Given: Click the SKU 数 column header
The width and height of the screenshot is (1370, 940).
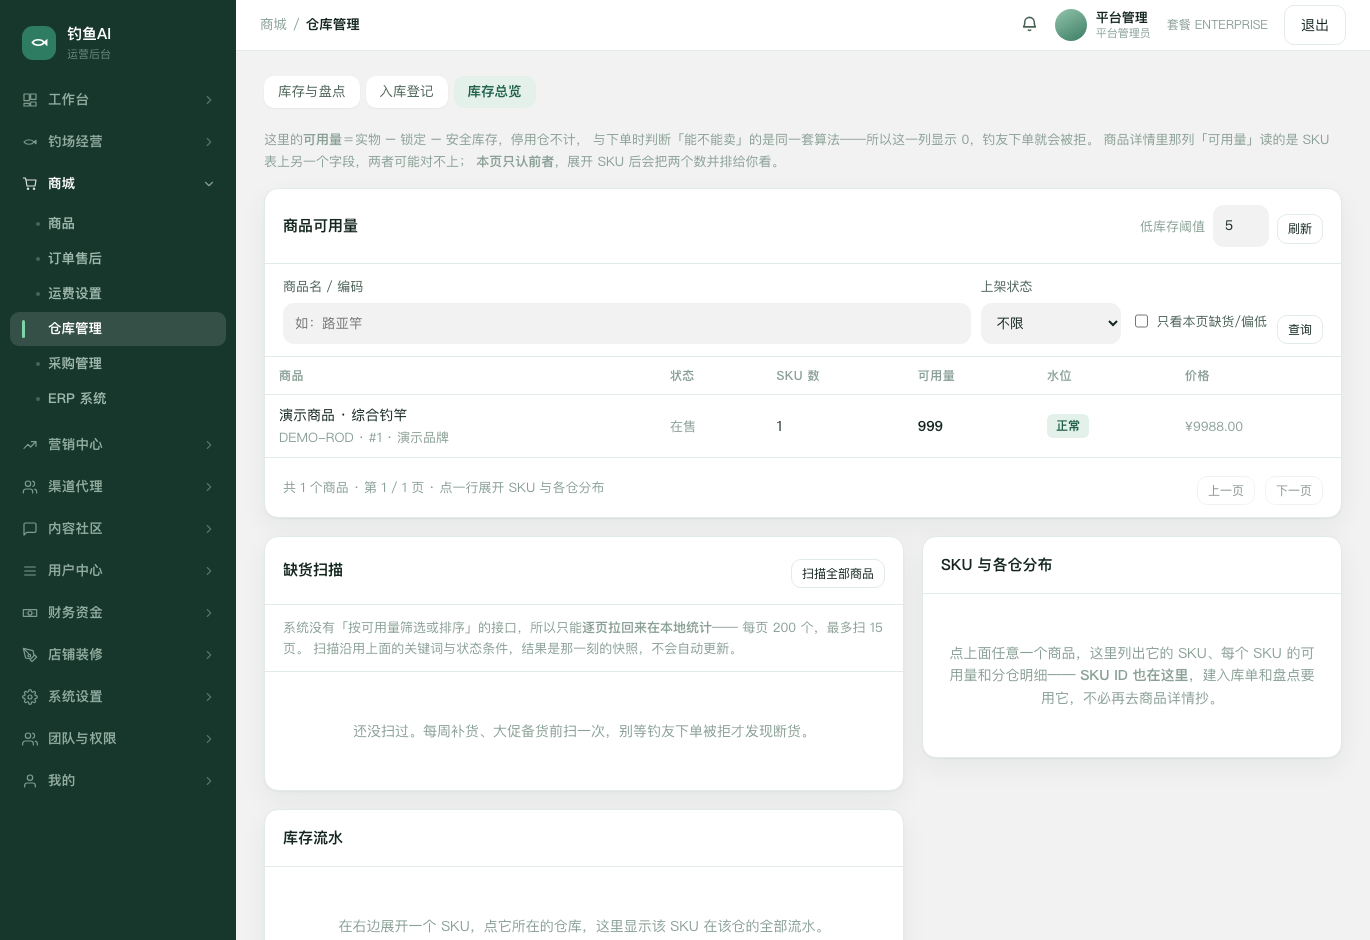Looking at the screenshot, I should (798, 376).
